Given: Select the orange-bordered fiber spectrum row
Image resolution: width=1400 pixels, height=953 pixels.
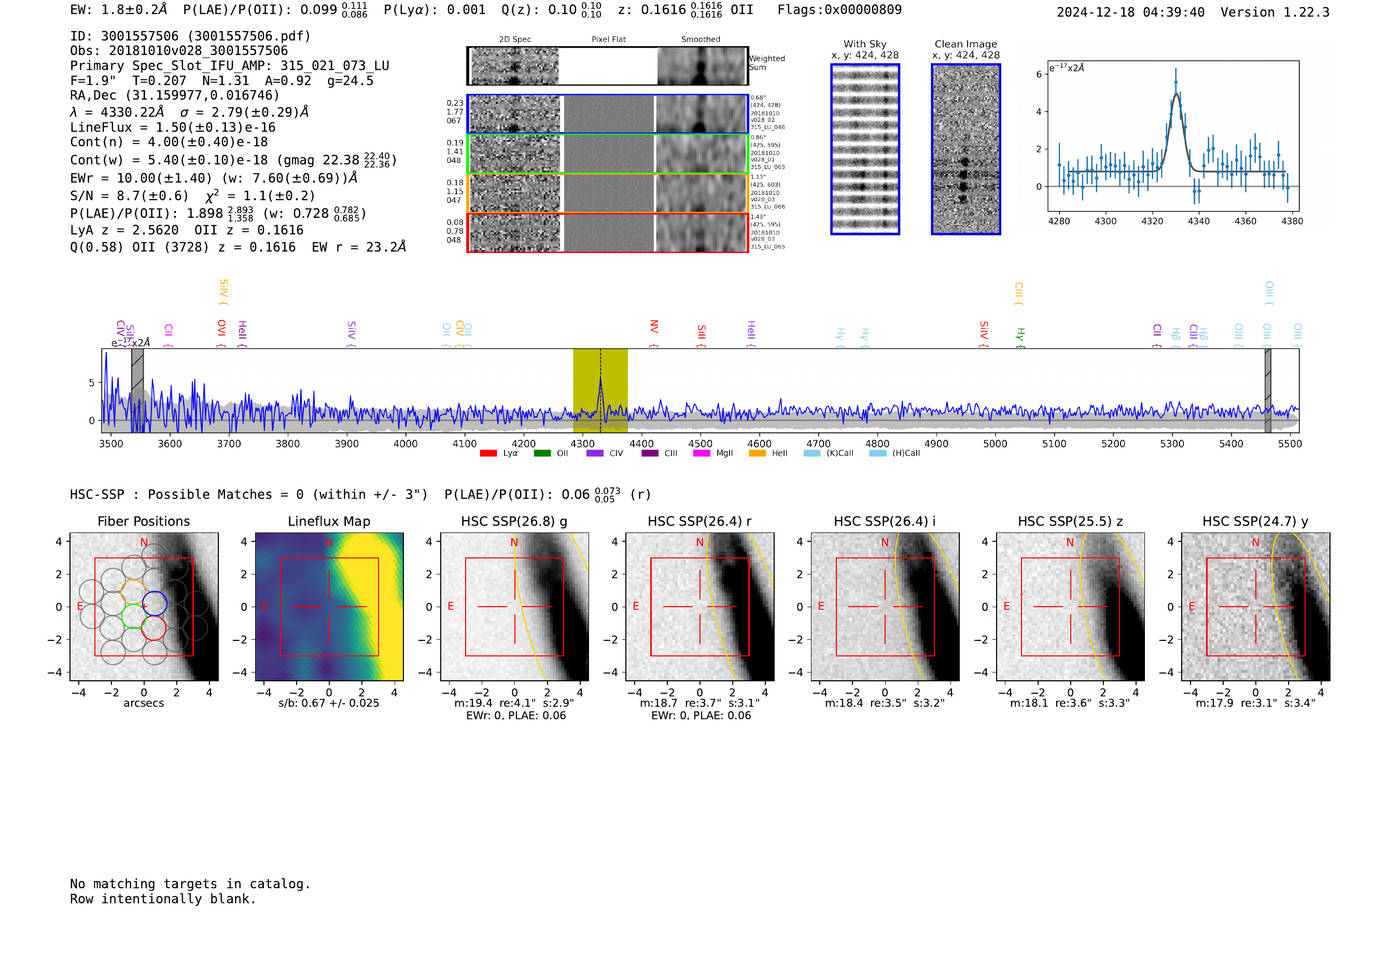Looking at the screenshot, I should click(607, 193).
